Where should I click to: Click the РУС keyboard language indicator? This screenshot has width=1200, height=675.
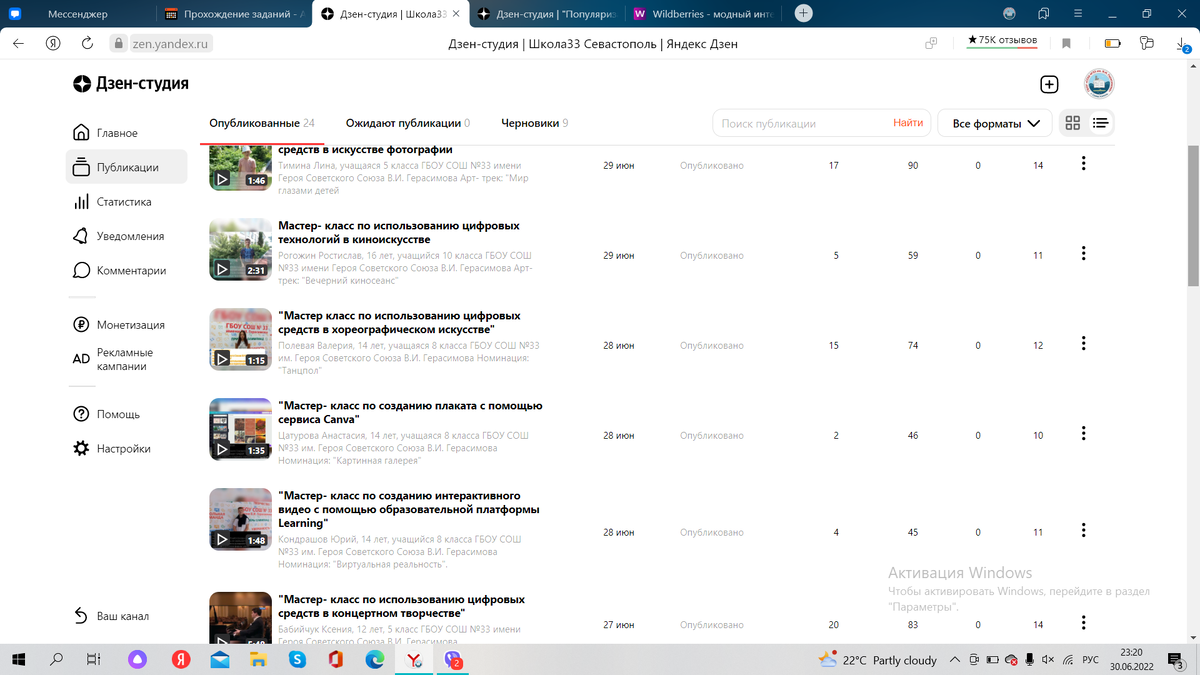(x=1090, y=660)
